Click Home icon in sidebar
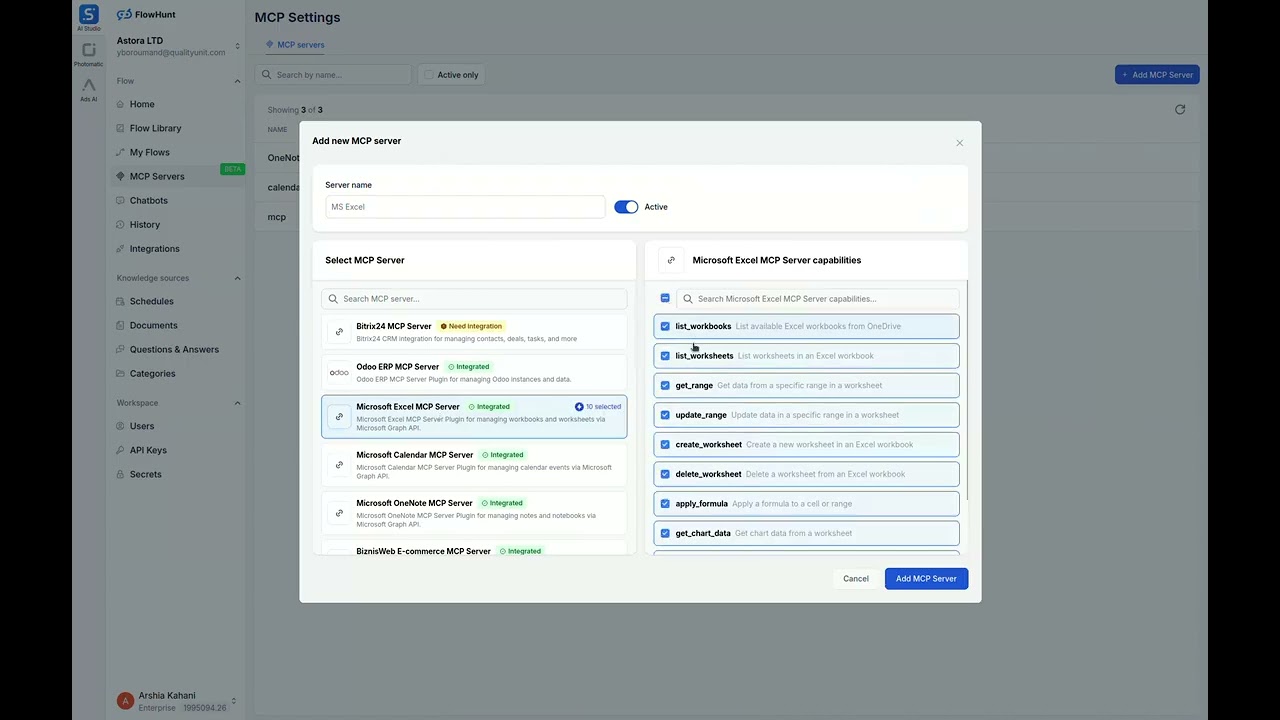Viewport: 1280px width, 720px height. 121,104
